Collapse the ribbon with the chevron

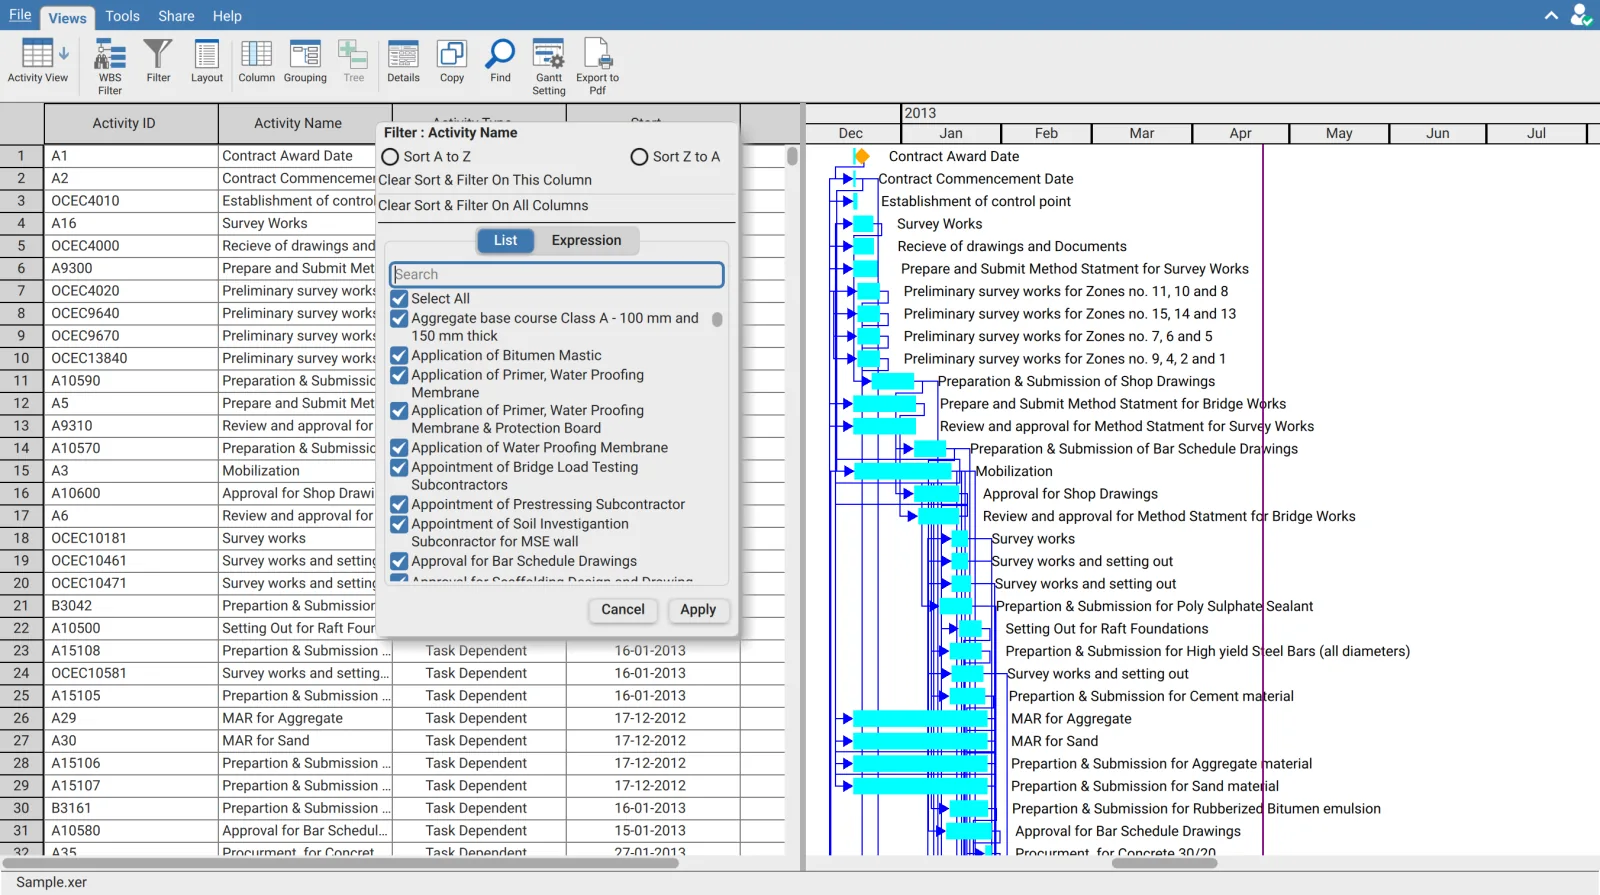pos(1551,15)
